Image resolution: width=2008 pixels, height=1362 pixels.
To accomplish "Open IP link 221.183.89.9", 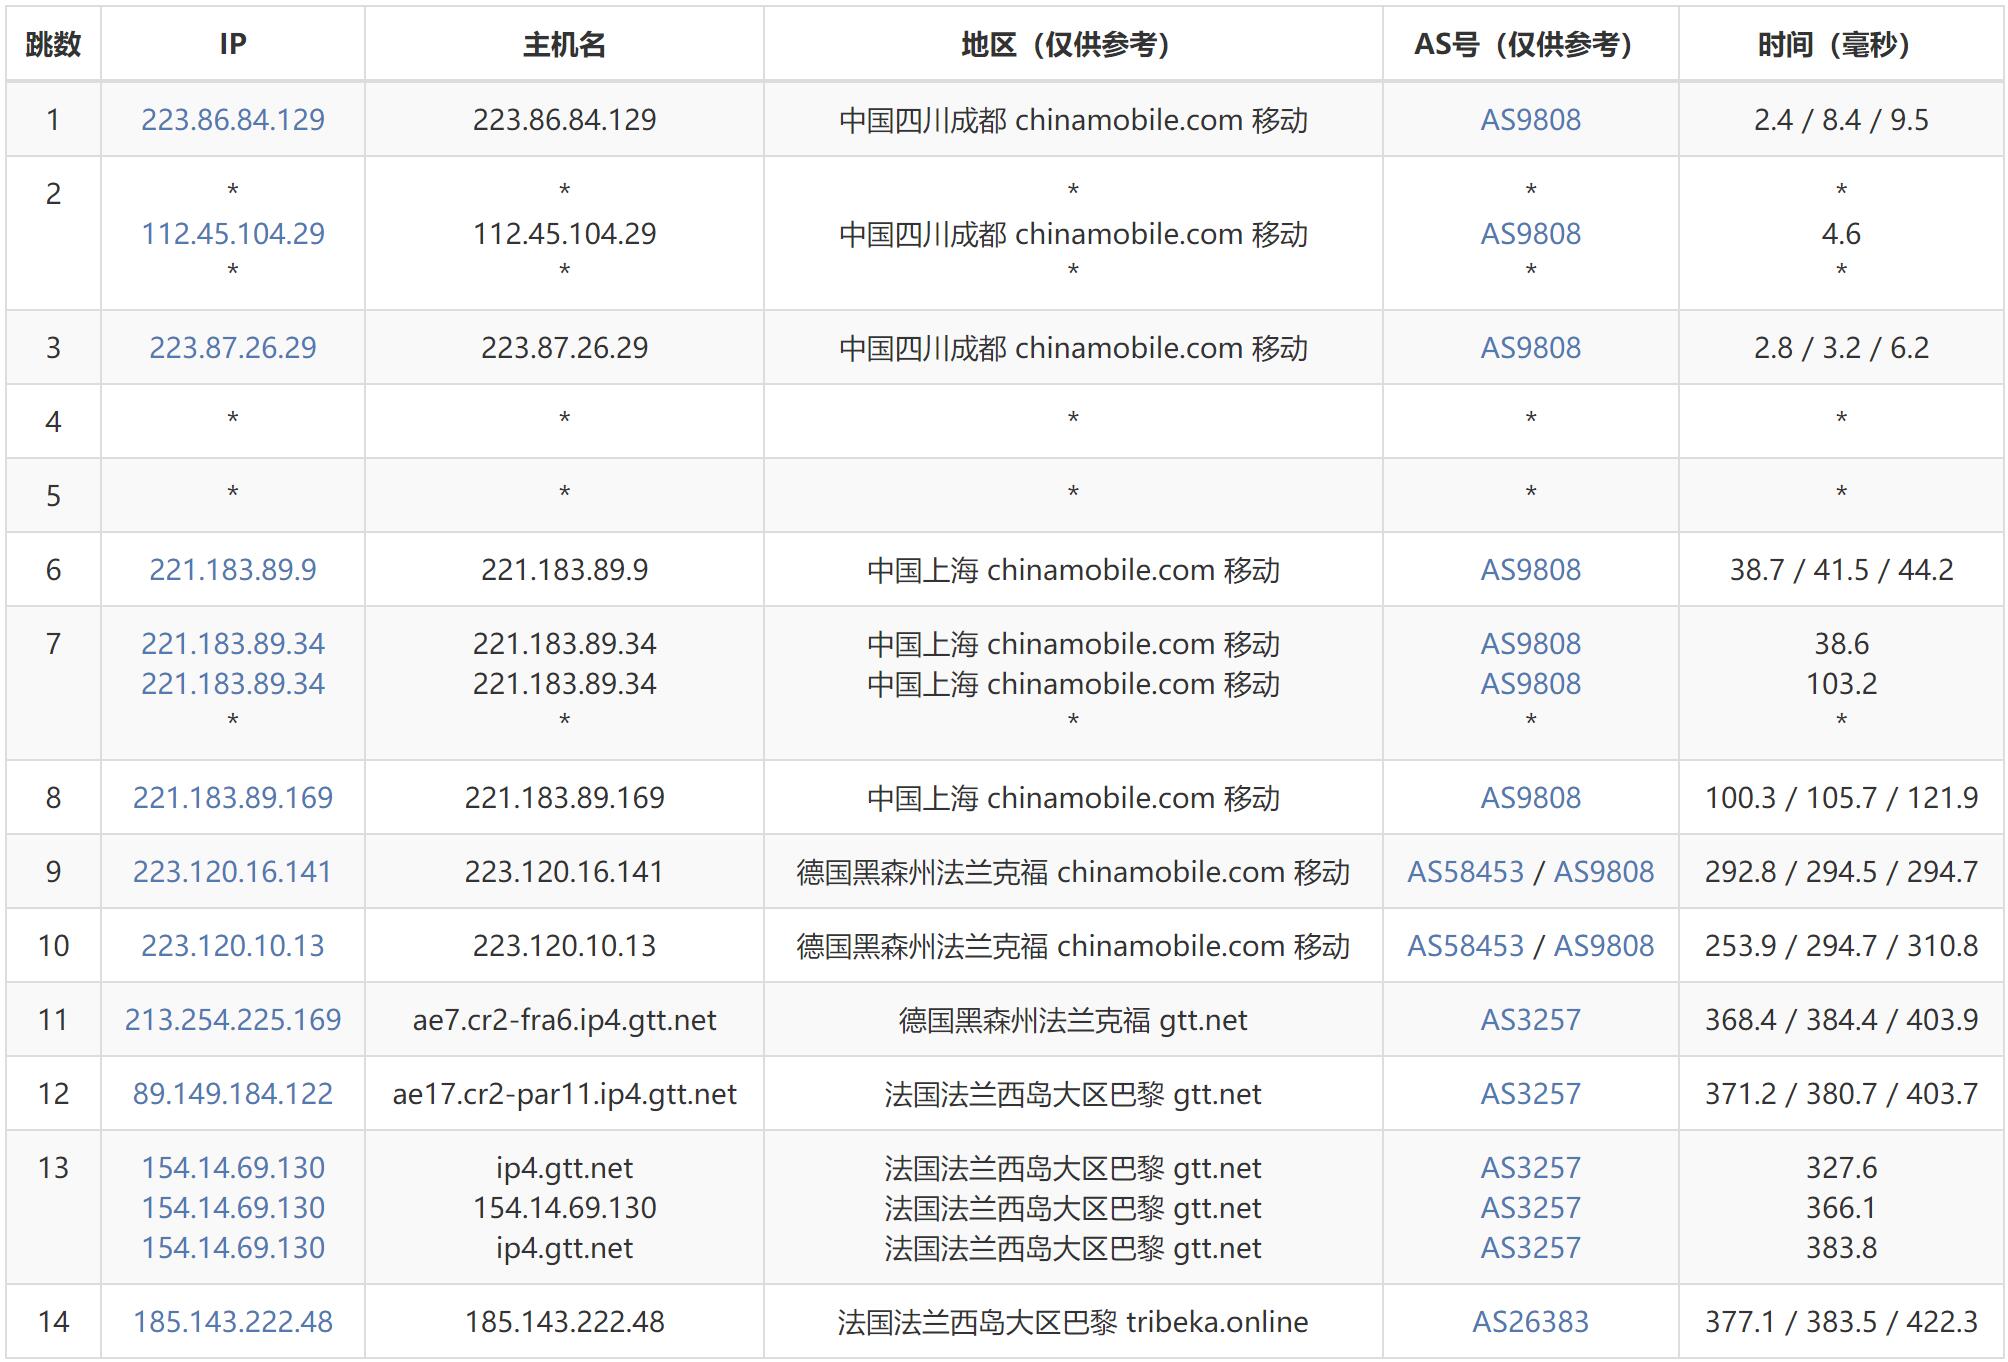I will coord(233,570).
